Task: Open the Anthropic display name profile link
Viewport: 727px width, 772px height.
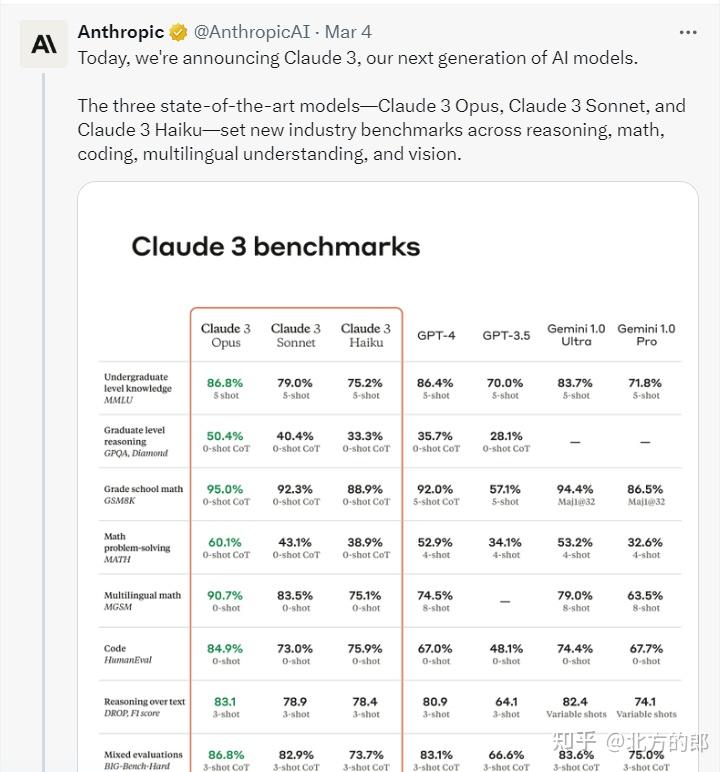Action: pos(120,32)
